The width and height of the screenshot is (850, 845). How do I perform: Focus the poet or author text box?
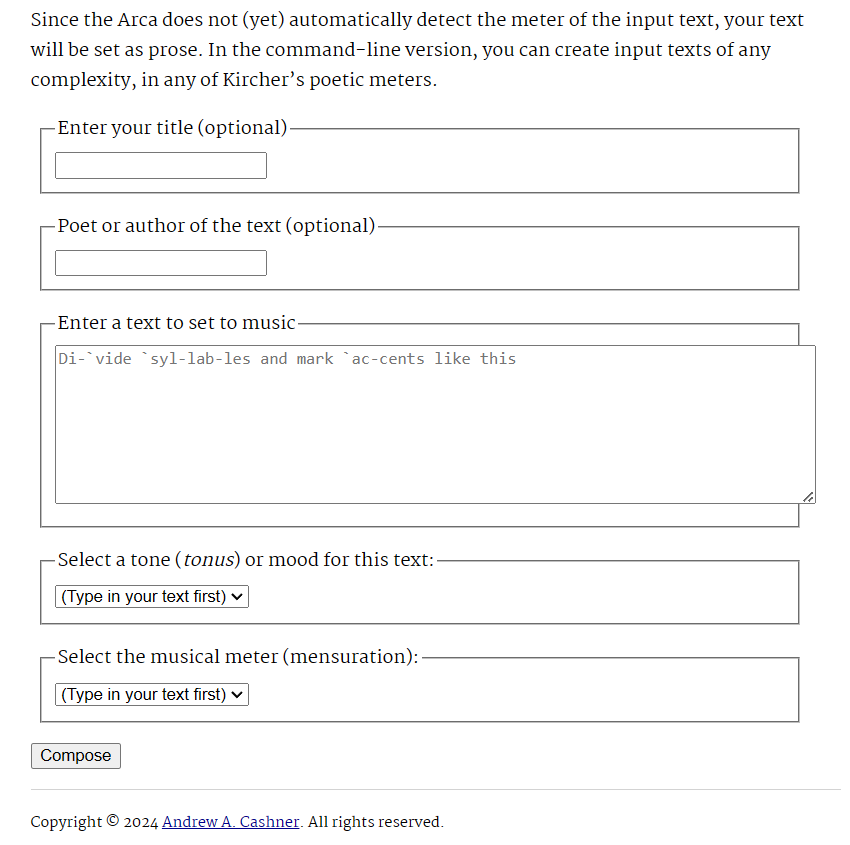(x=160, y=263)
